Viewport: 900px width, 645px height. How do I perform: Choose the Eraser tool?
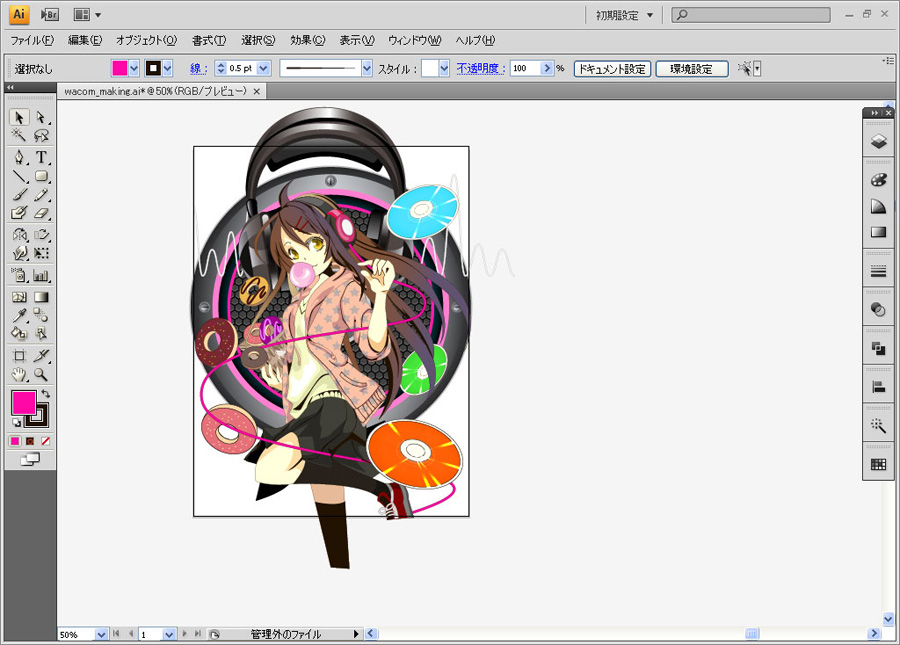41,213
